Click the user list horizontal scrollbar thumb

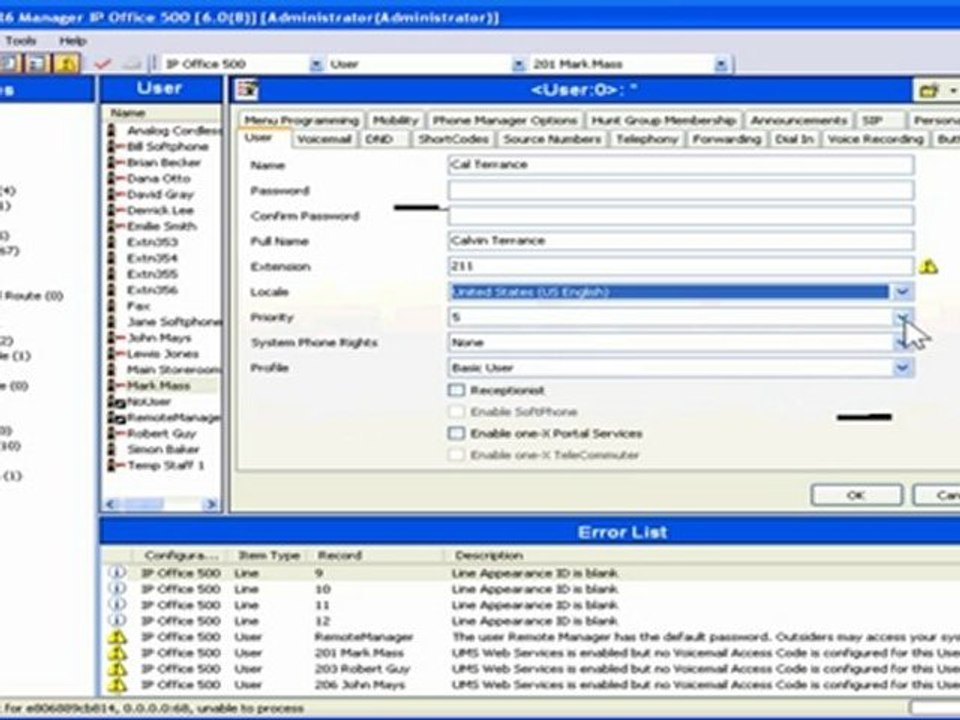(x=144, y=504)
